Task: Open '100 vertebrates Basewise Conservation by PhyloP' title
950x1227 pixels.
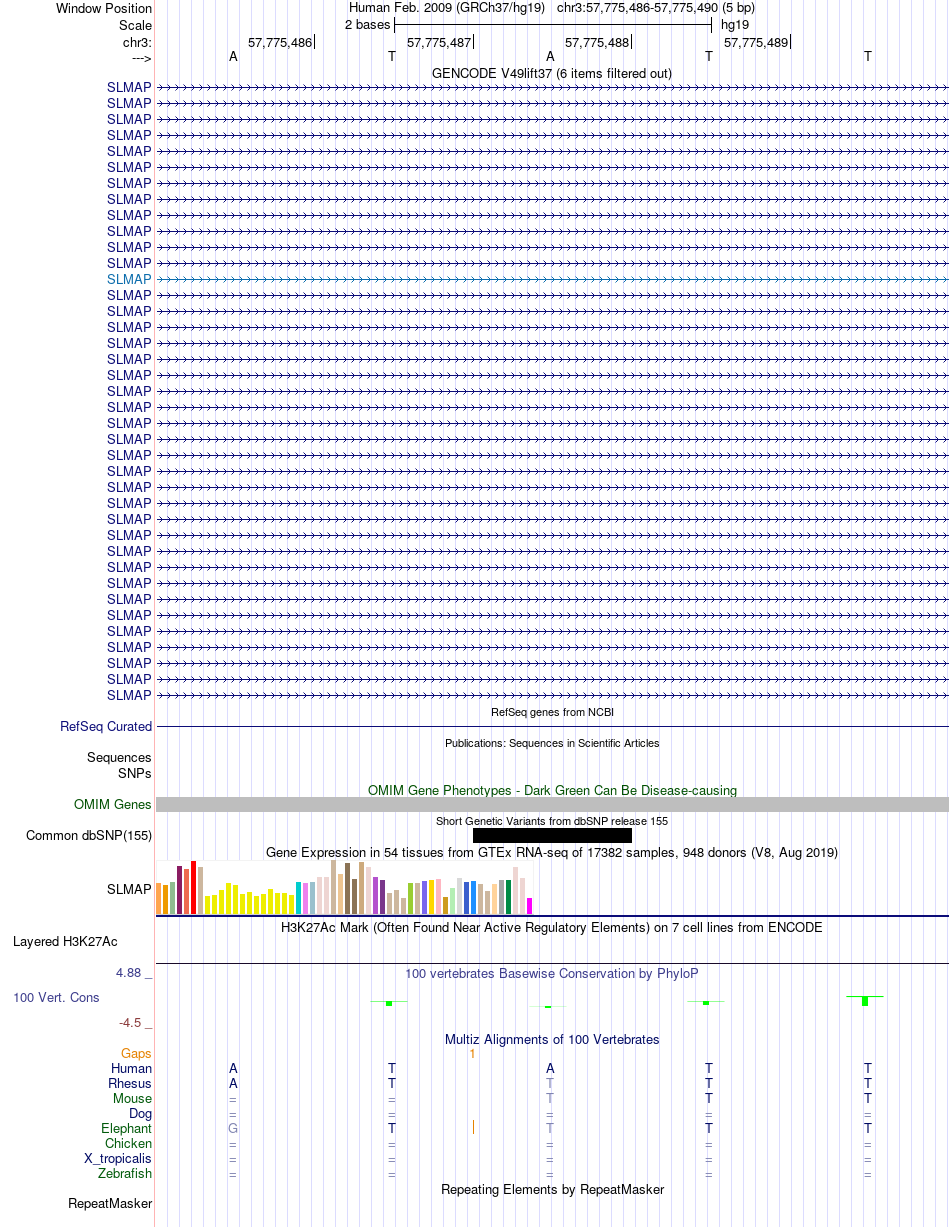Action: tap(552, 973)
